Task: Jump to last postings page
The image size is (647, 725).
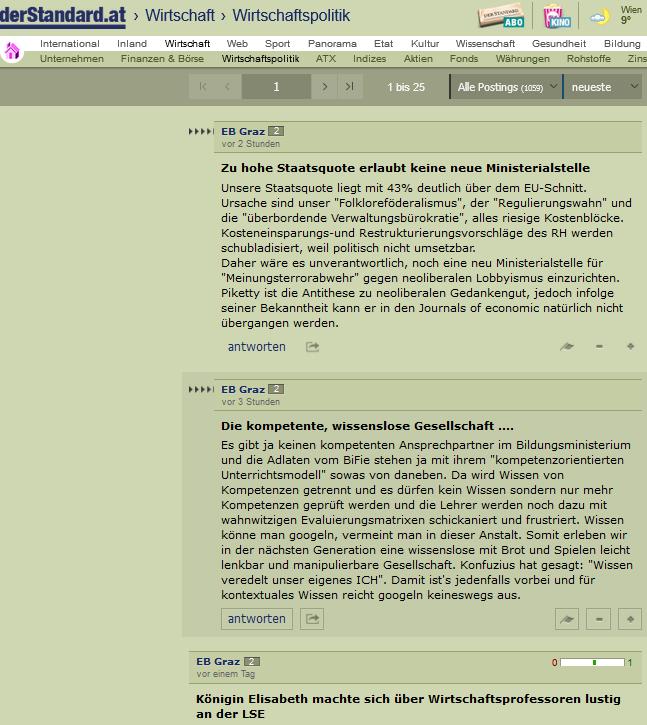Action: (350, 86)
